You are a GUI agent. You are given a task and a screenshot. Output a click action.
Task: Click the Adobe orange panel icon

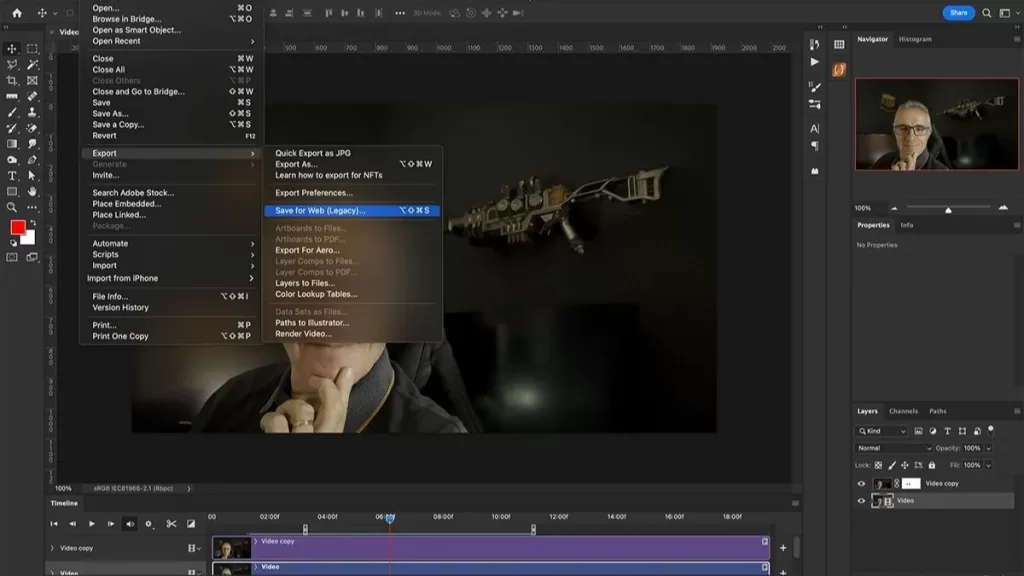839,69
